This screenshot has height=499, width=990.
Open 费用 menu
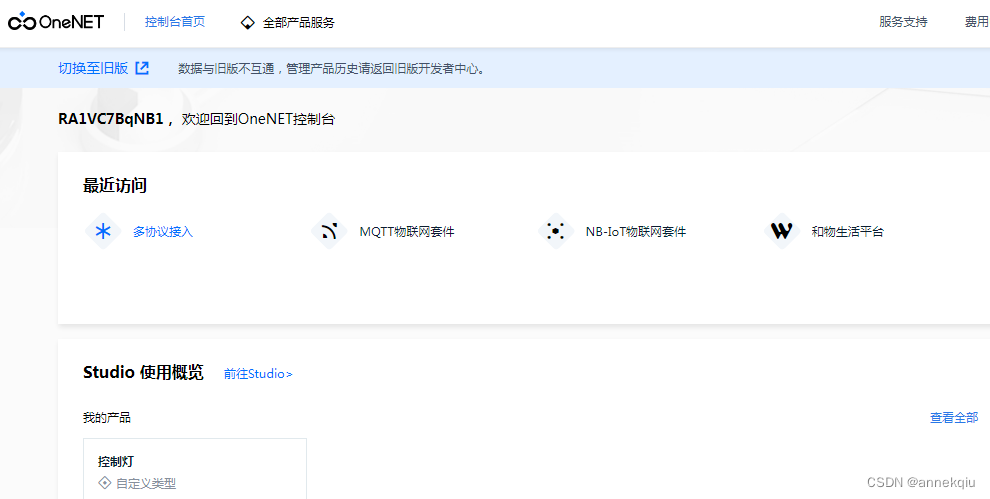[x=976, y=22]
